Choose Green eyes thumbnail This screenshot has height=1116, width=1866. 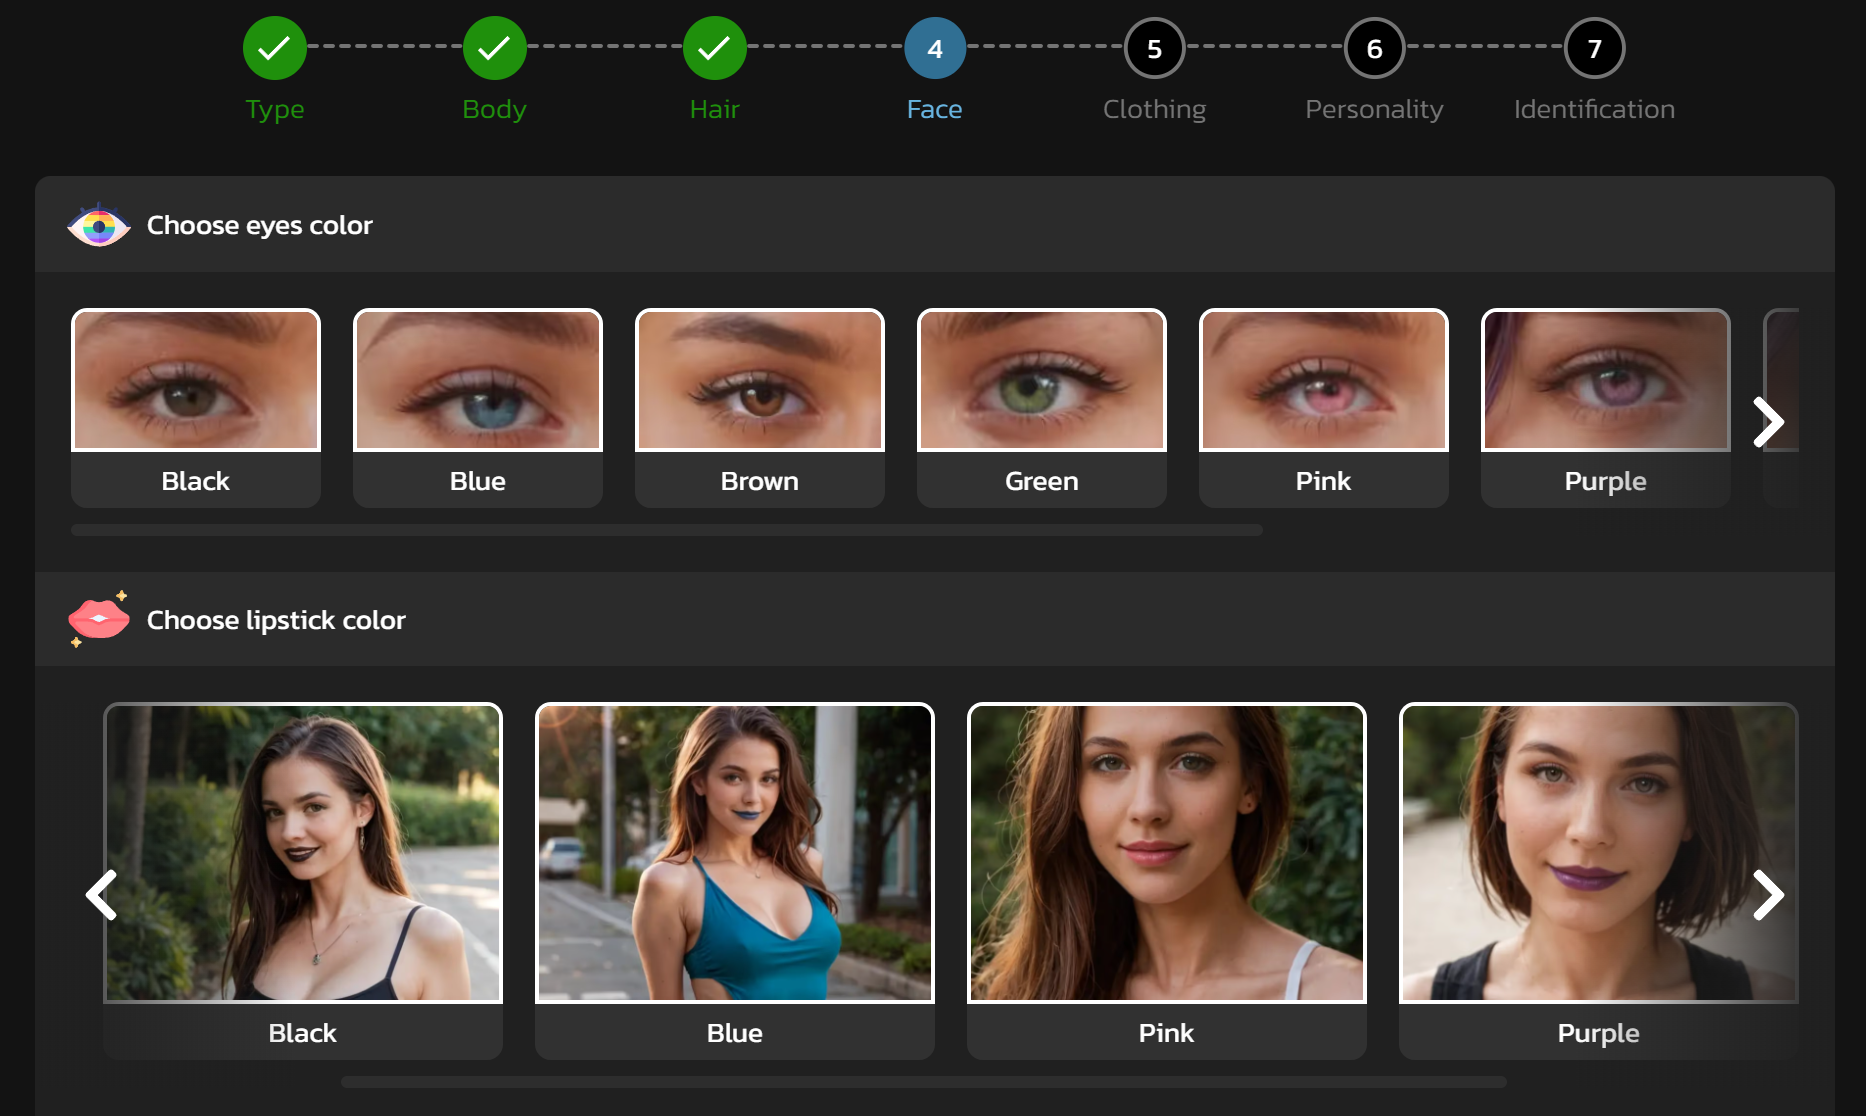coord(1042,380)
